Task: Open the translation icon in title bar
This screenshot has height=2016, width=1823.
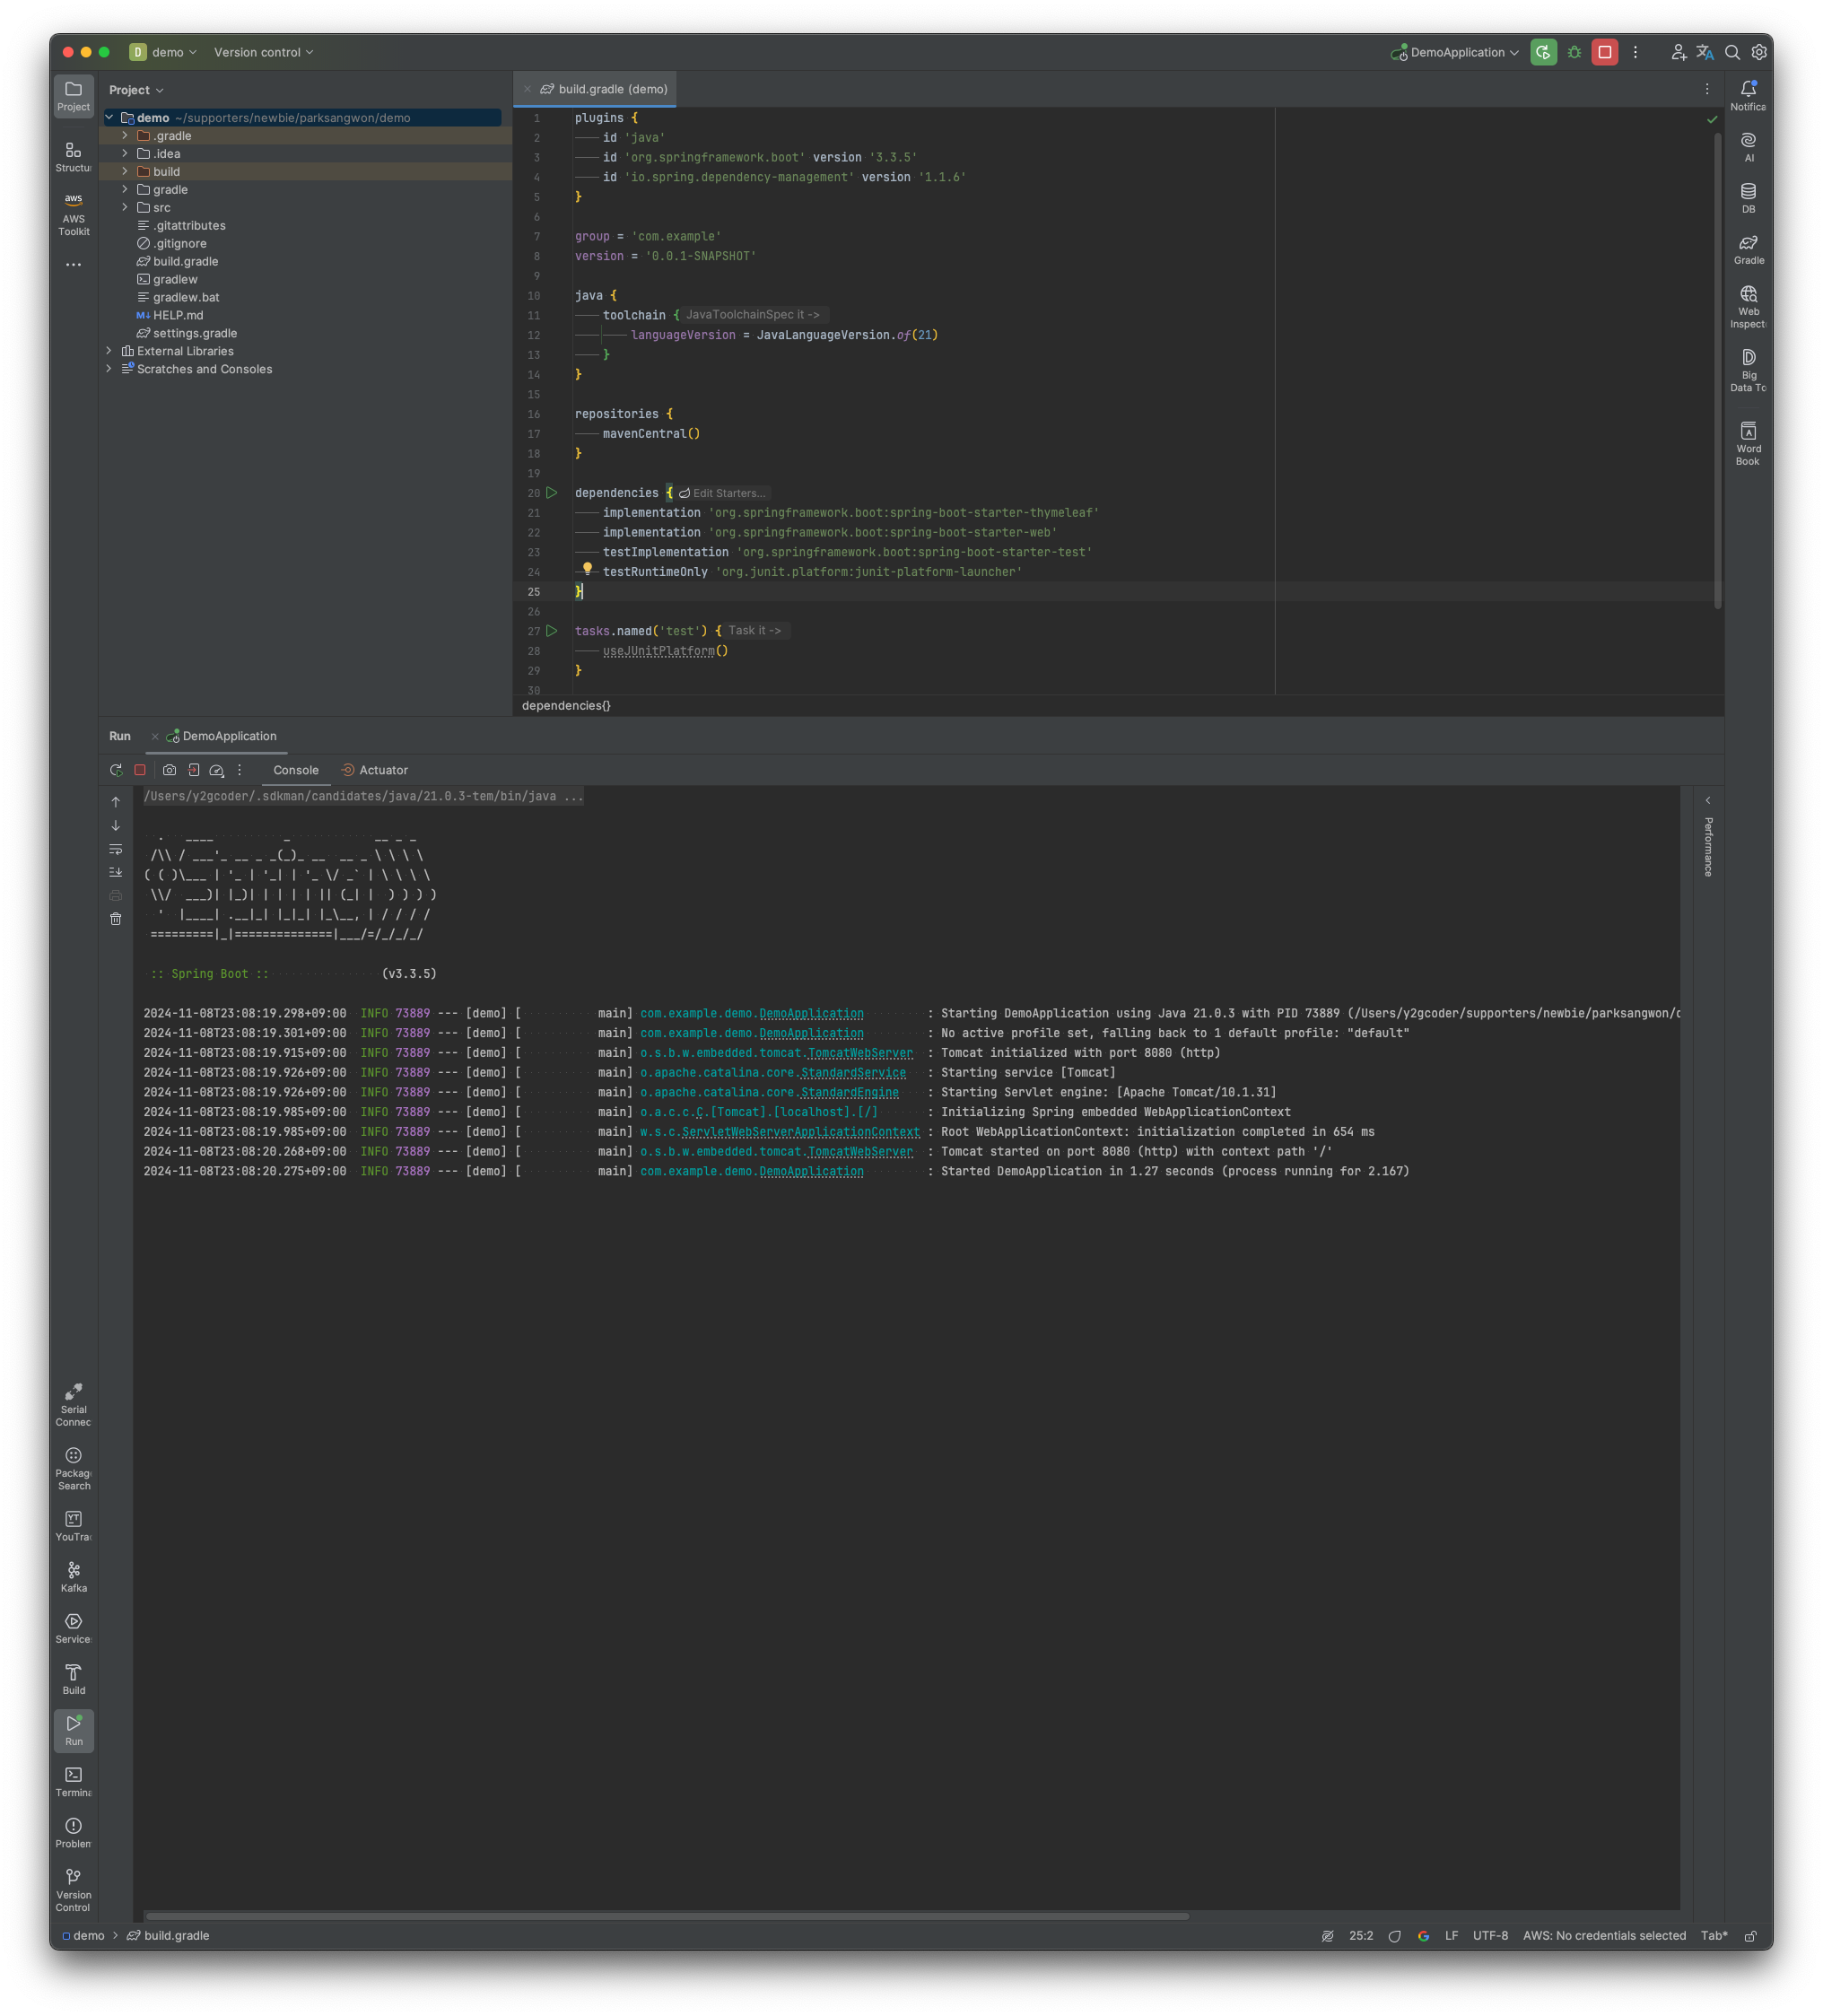Action: click(1704, 52)
